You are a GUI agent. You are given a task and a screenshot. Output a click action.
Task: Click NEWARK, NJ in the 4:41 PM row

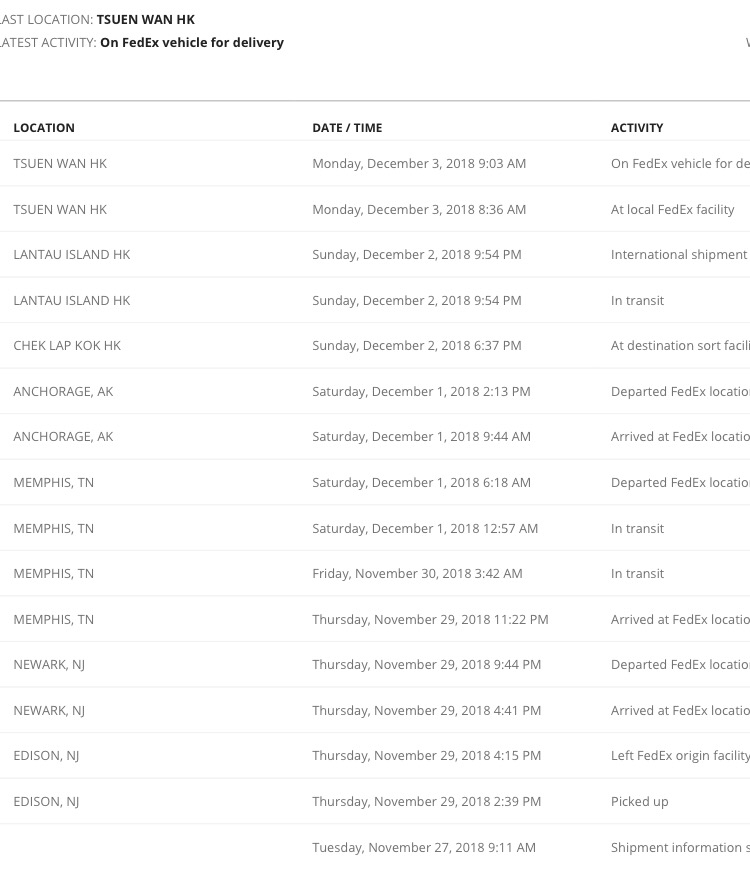pos(49,711)
